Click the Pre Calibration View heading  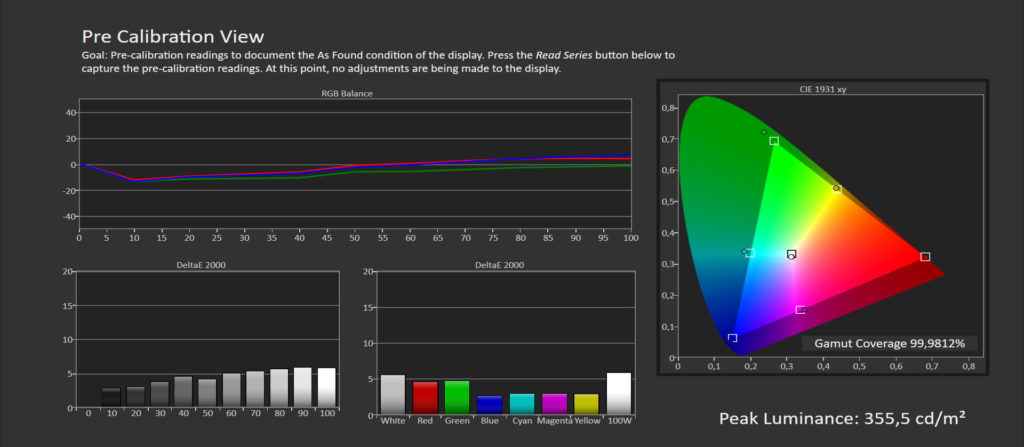coord(172,37)
